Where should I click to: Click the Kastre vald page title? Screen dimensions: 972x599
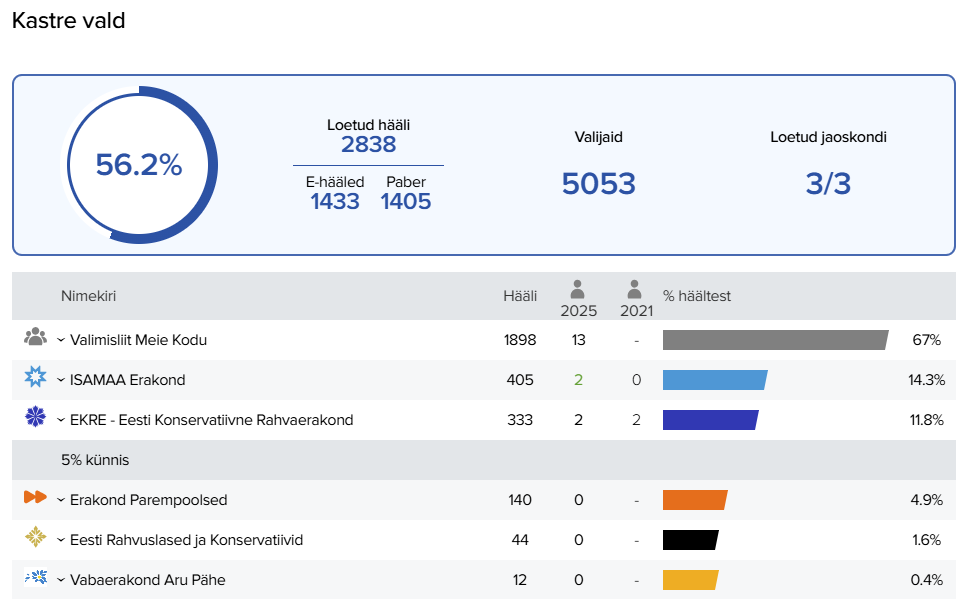click(x=68, y=20)
